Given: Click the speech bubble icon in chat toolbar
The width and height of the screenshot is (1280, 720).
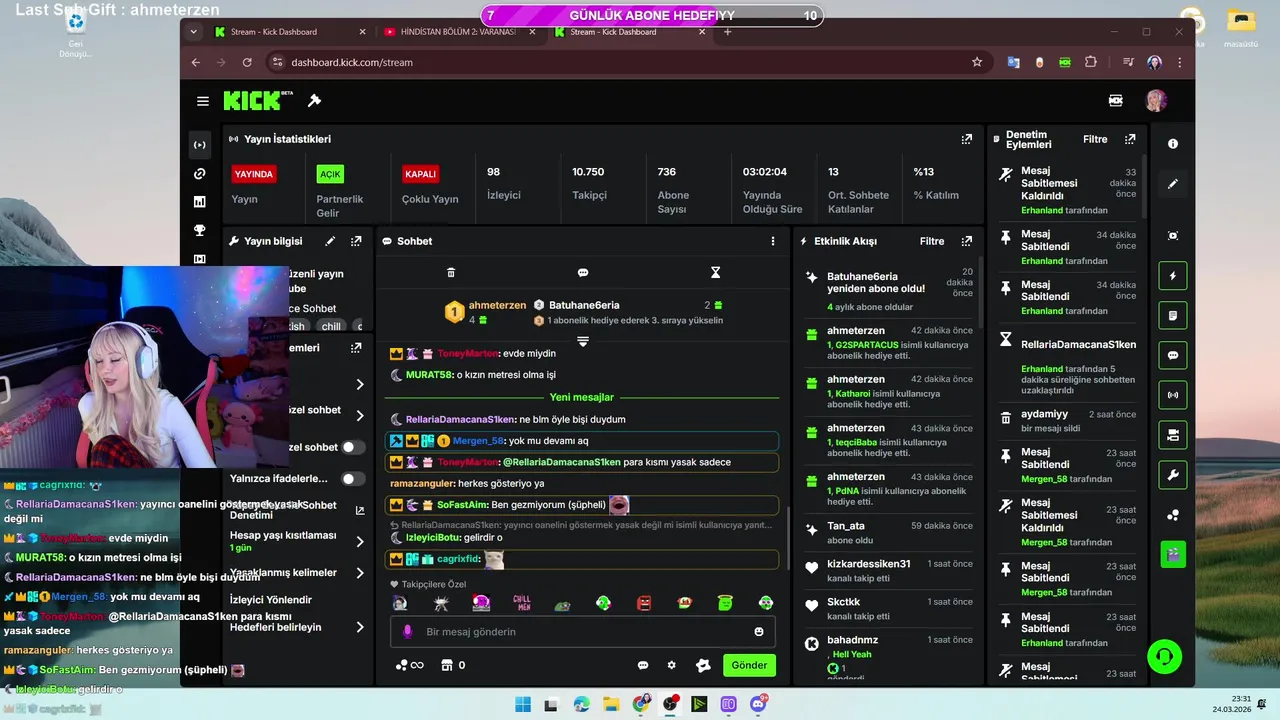Looking at the screenshot, I should pos(583,272).
